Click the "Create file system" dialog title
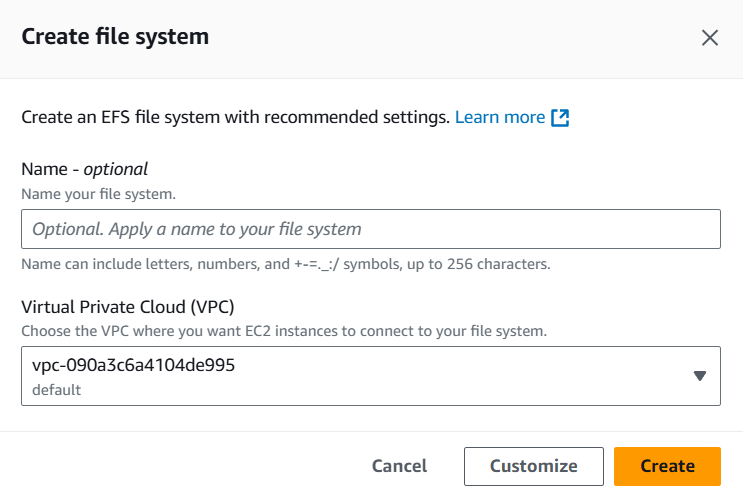This screenshot has height=499, width=743. [115, 38]
